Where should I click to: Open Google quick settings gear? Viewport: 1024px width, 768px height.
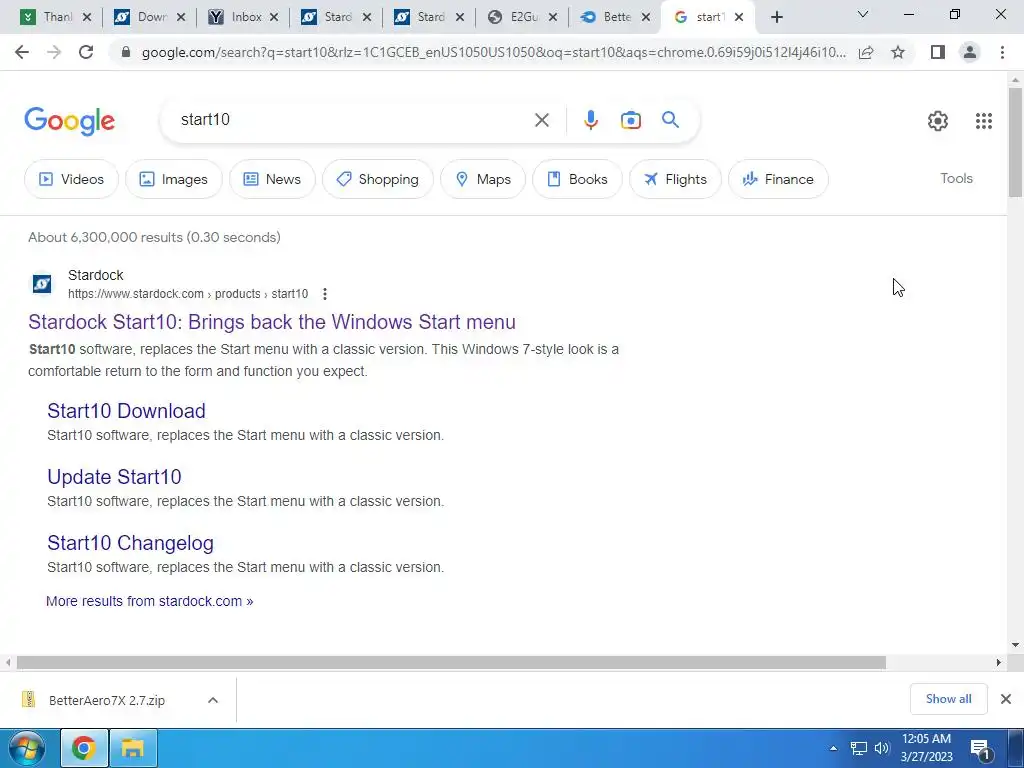tap(938, 121)
